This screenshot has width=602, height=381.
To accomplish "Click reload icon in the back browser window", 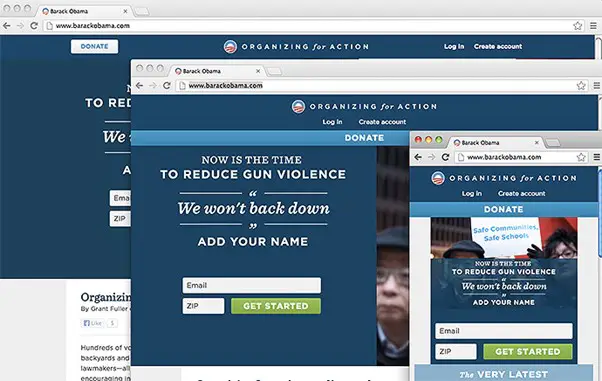I will [34, 26].
